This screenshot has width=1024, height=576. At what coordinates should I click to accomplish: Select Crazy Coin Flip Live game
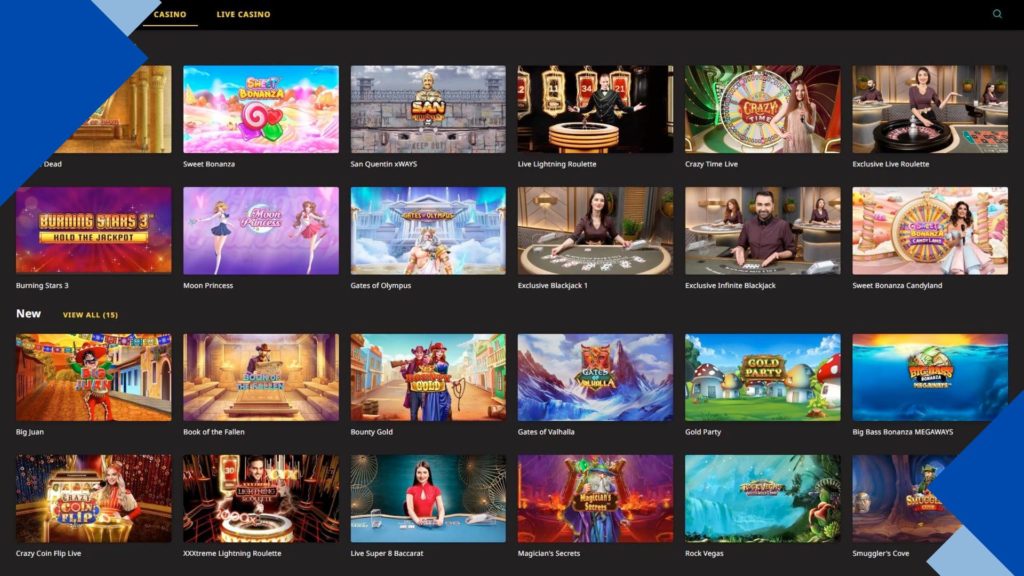click(93, 498)
